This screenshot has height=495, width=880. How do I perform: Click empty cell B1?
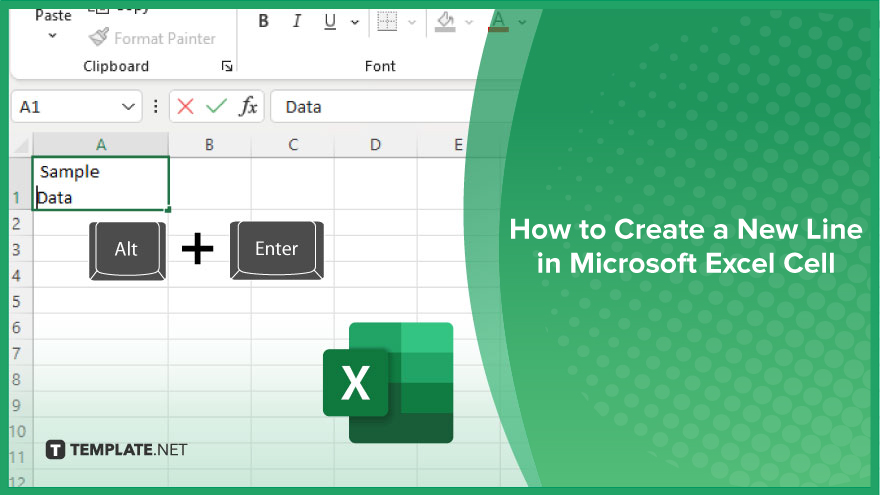[x=209, y=184]
